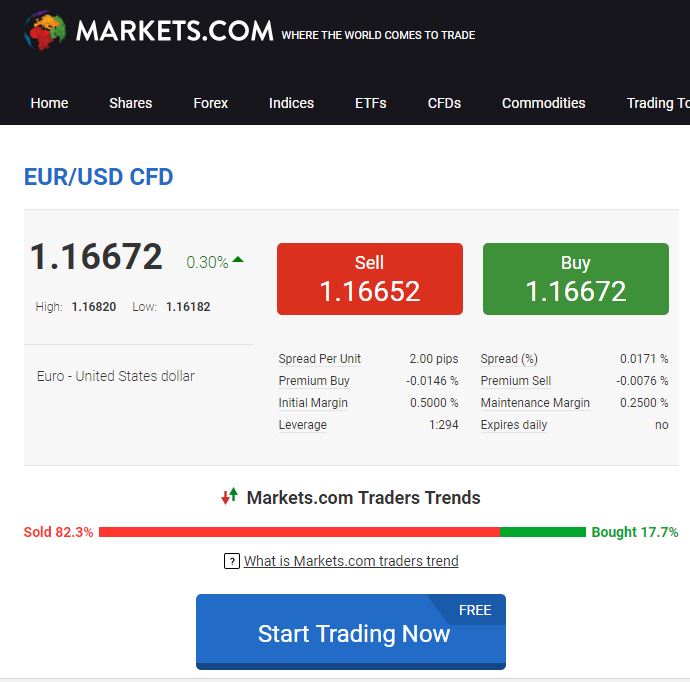Go to the Shares menu

click(x=131, y=103)
